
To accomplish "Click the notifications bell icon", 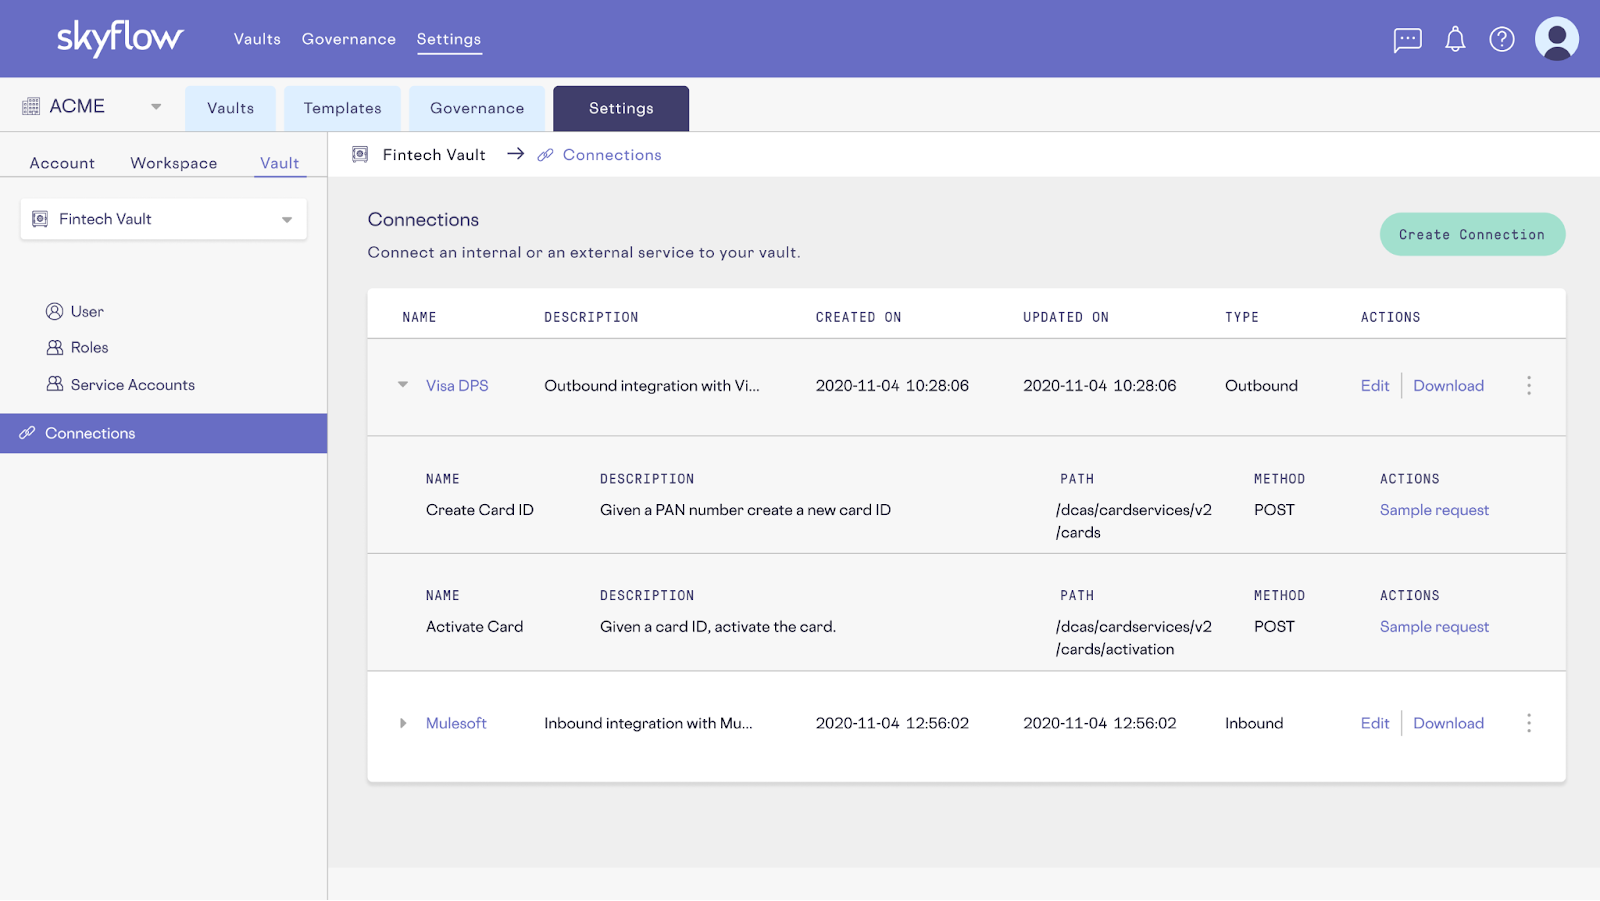I will tap(1455, 40).
